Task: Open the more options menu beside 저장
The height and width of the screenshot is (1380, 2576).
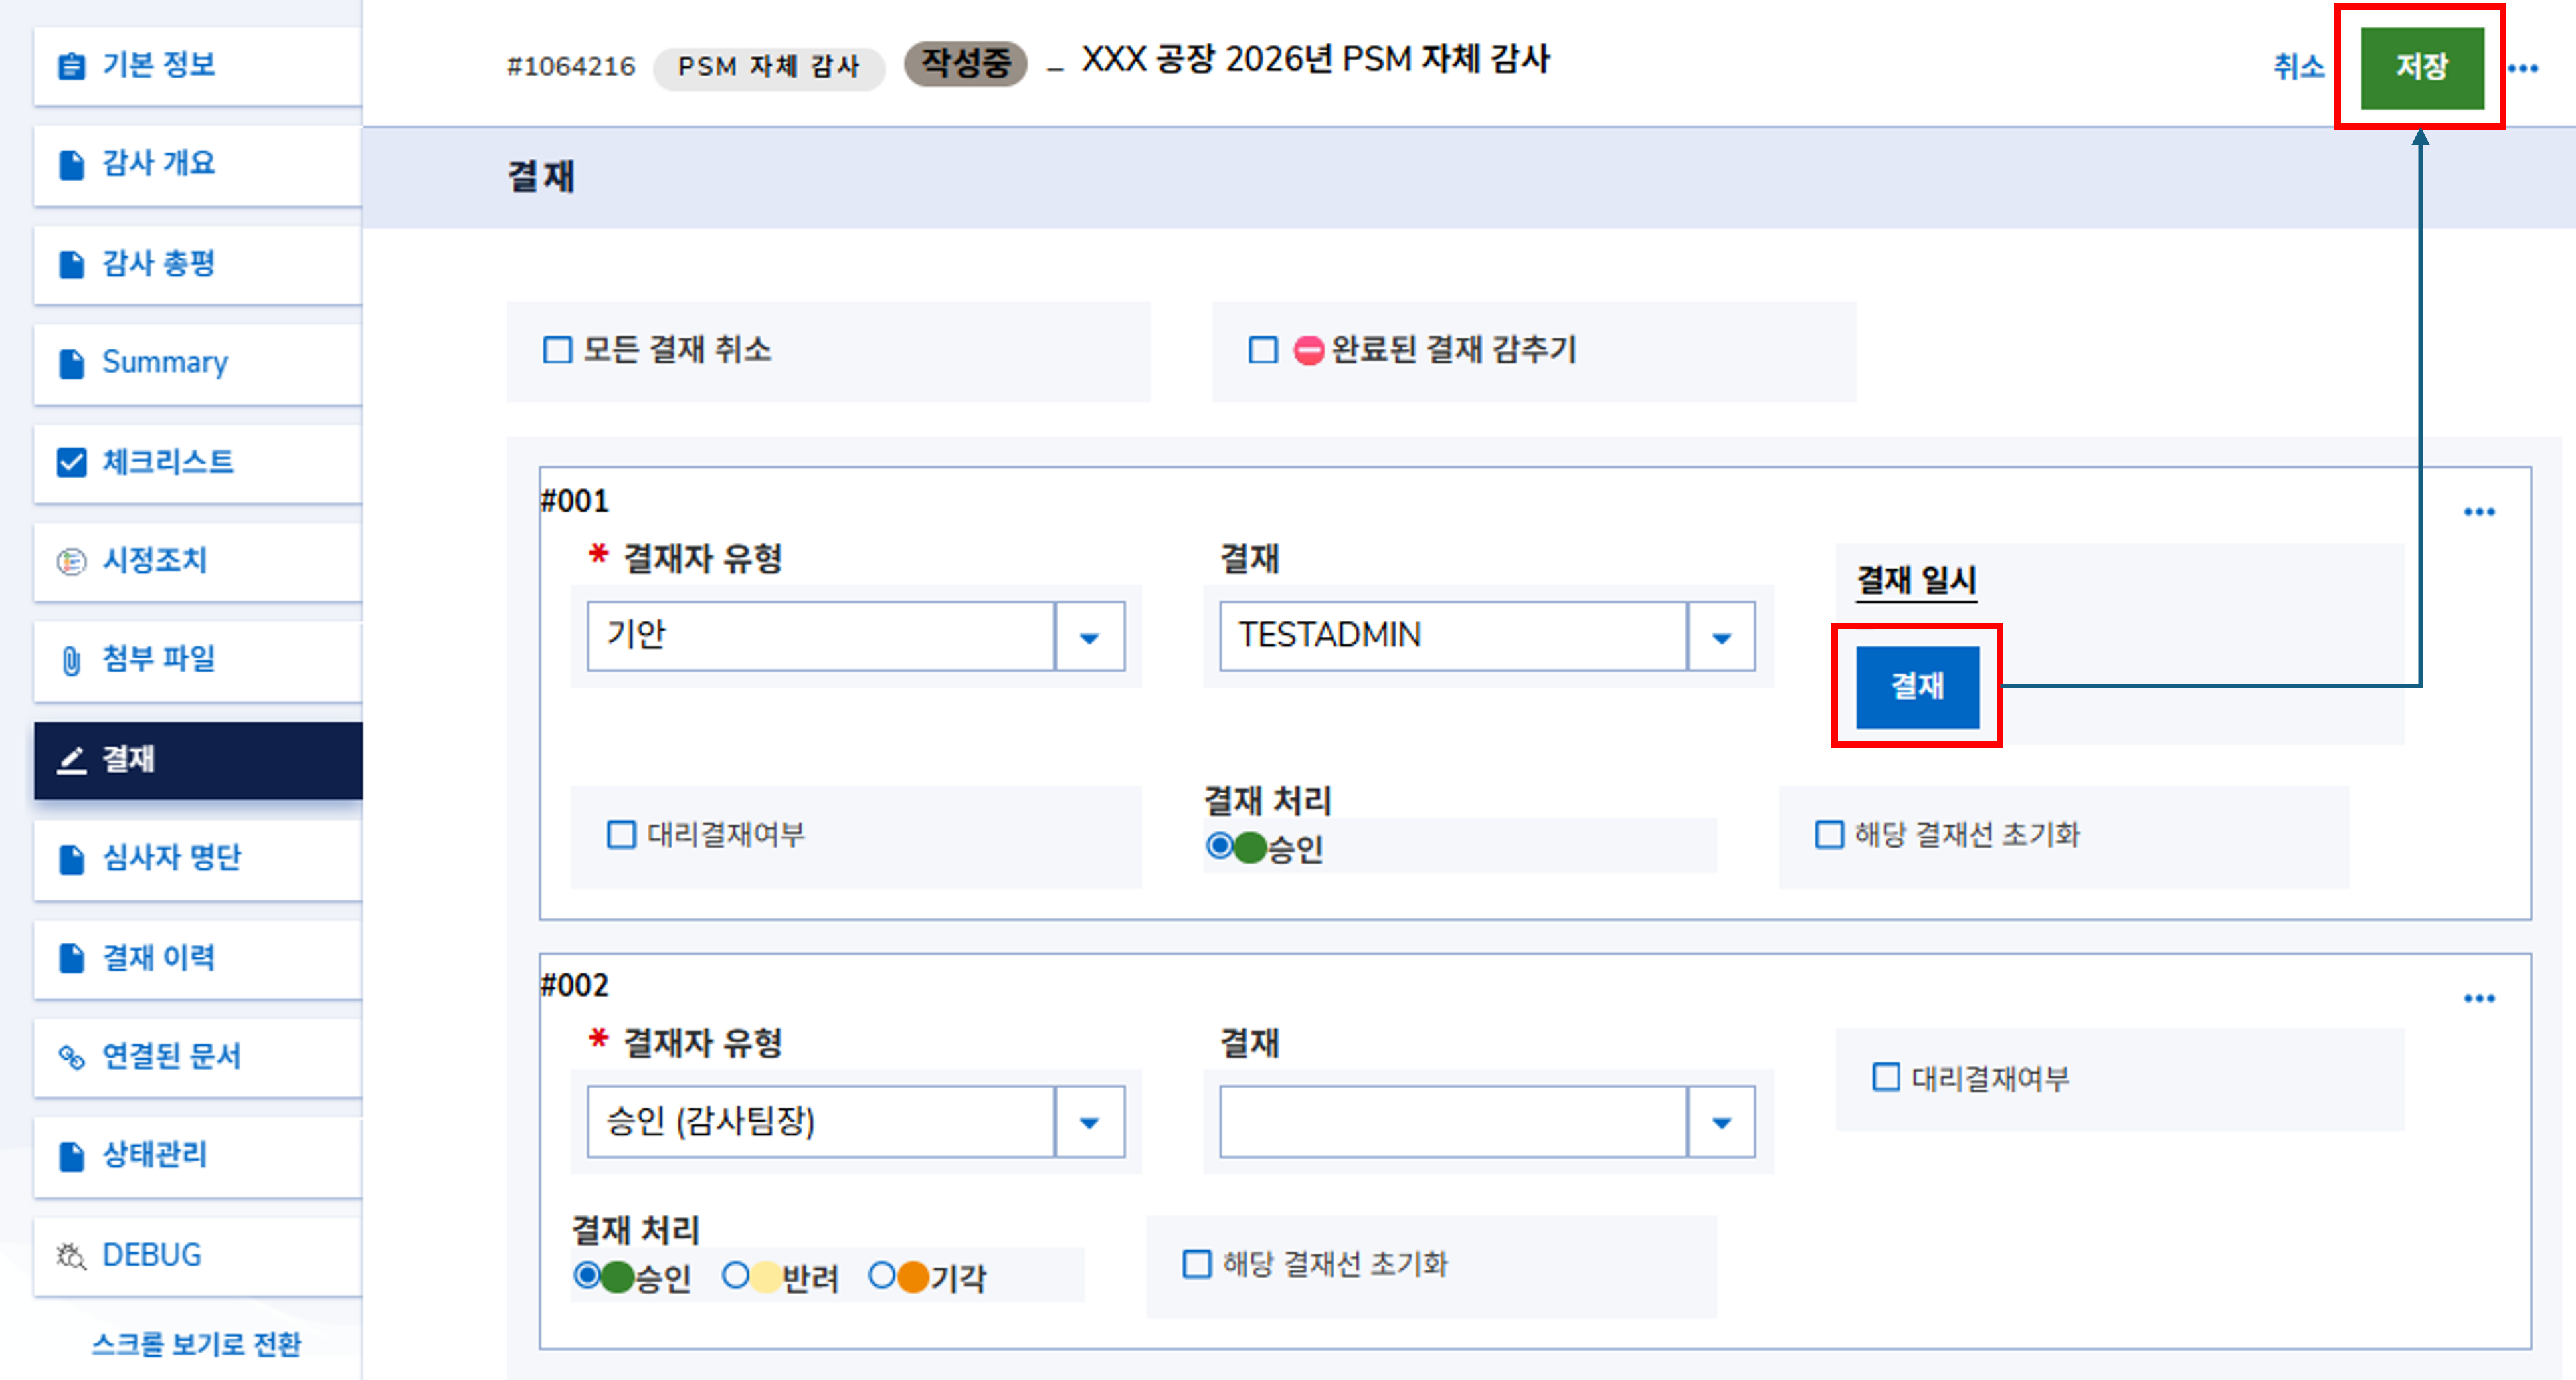Action: click(2523, 69)
